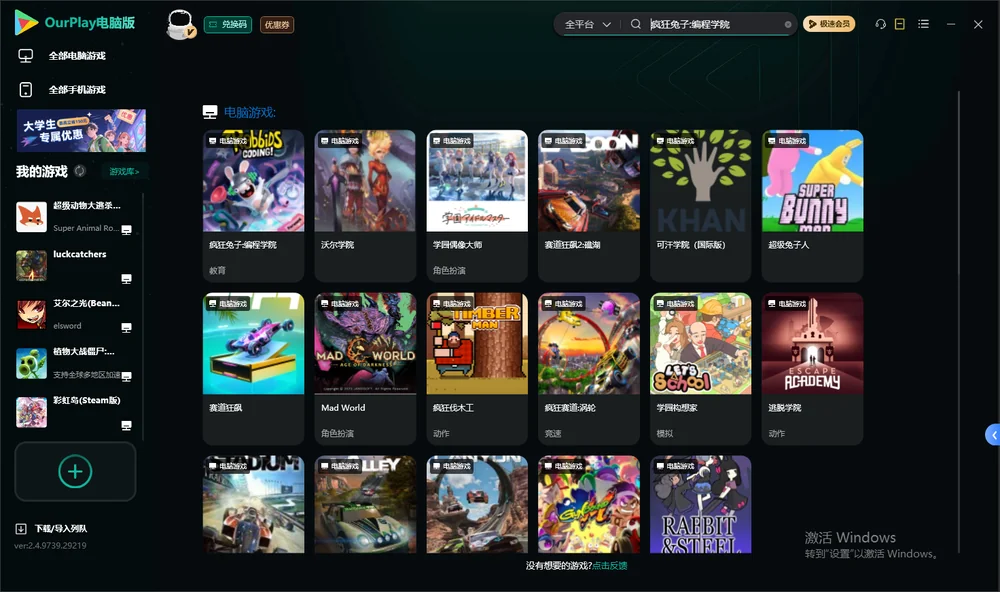1000x592 pixels.
Task: Click the PC icon on luckcatchers row
Action: click(x=126, y=279)
